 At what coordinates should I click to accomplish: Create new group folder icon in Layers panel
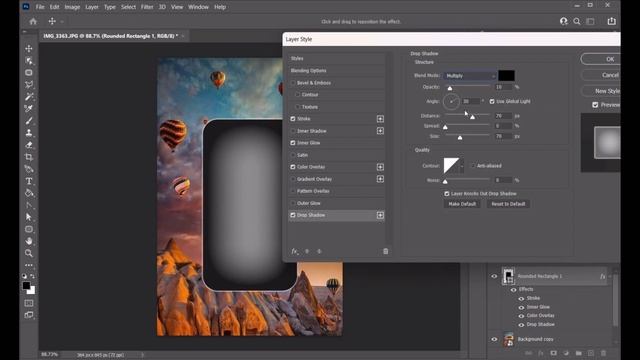tap(578, 353)
